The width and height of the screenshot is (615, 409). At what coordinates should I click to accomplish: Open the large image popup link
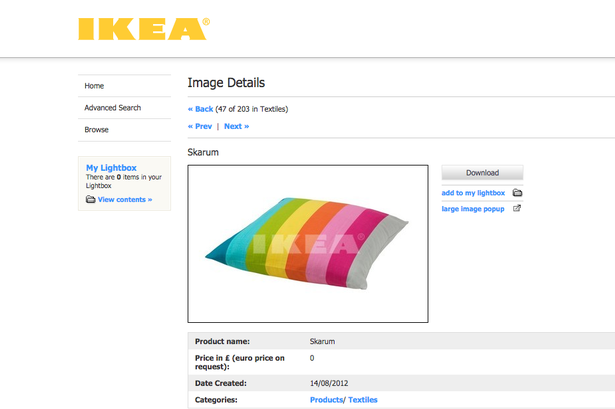coord(474,209)
